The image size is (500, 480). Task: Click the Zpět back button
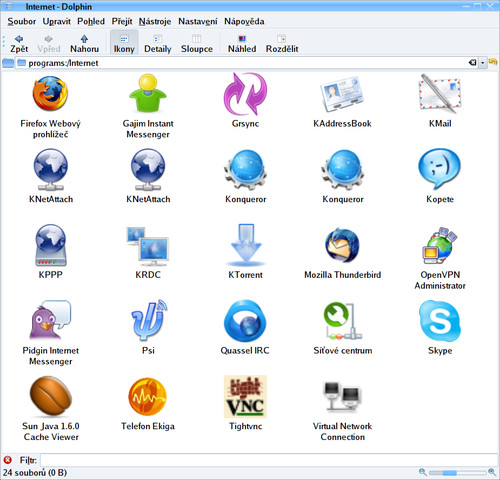[x=19, y=43]
